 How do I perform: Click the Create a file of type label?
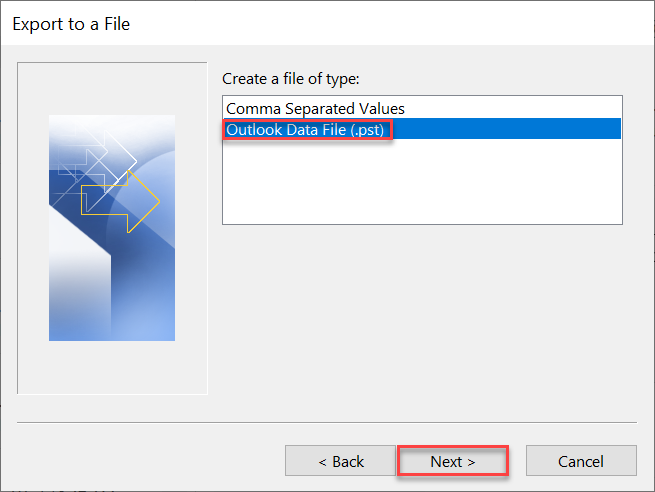[289, 78]
